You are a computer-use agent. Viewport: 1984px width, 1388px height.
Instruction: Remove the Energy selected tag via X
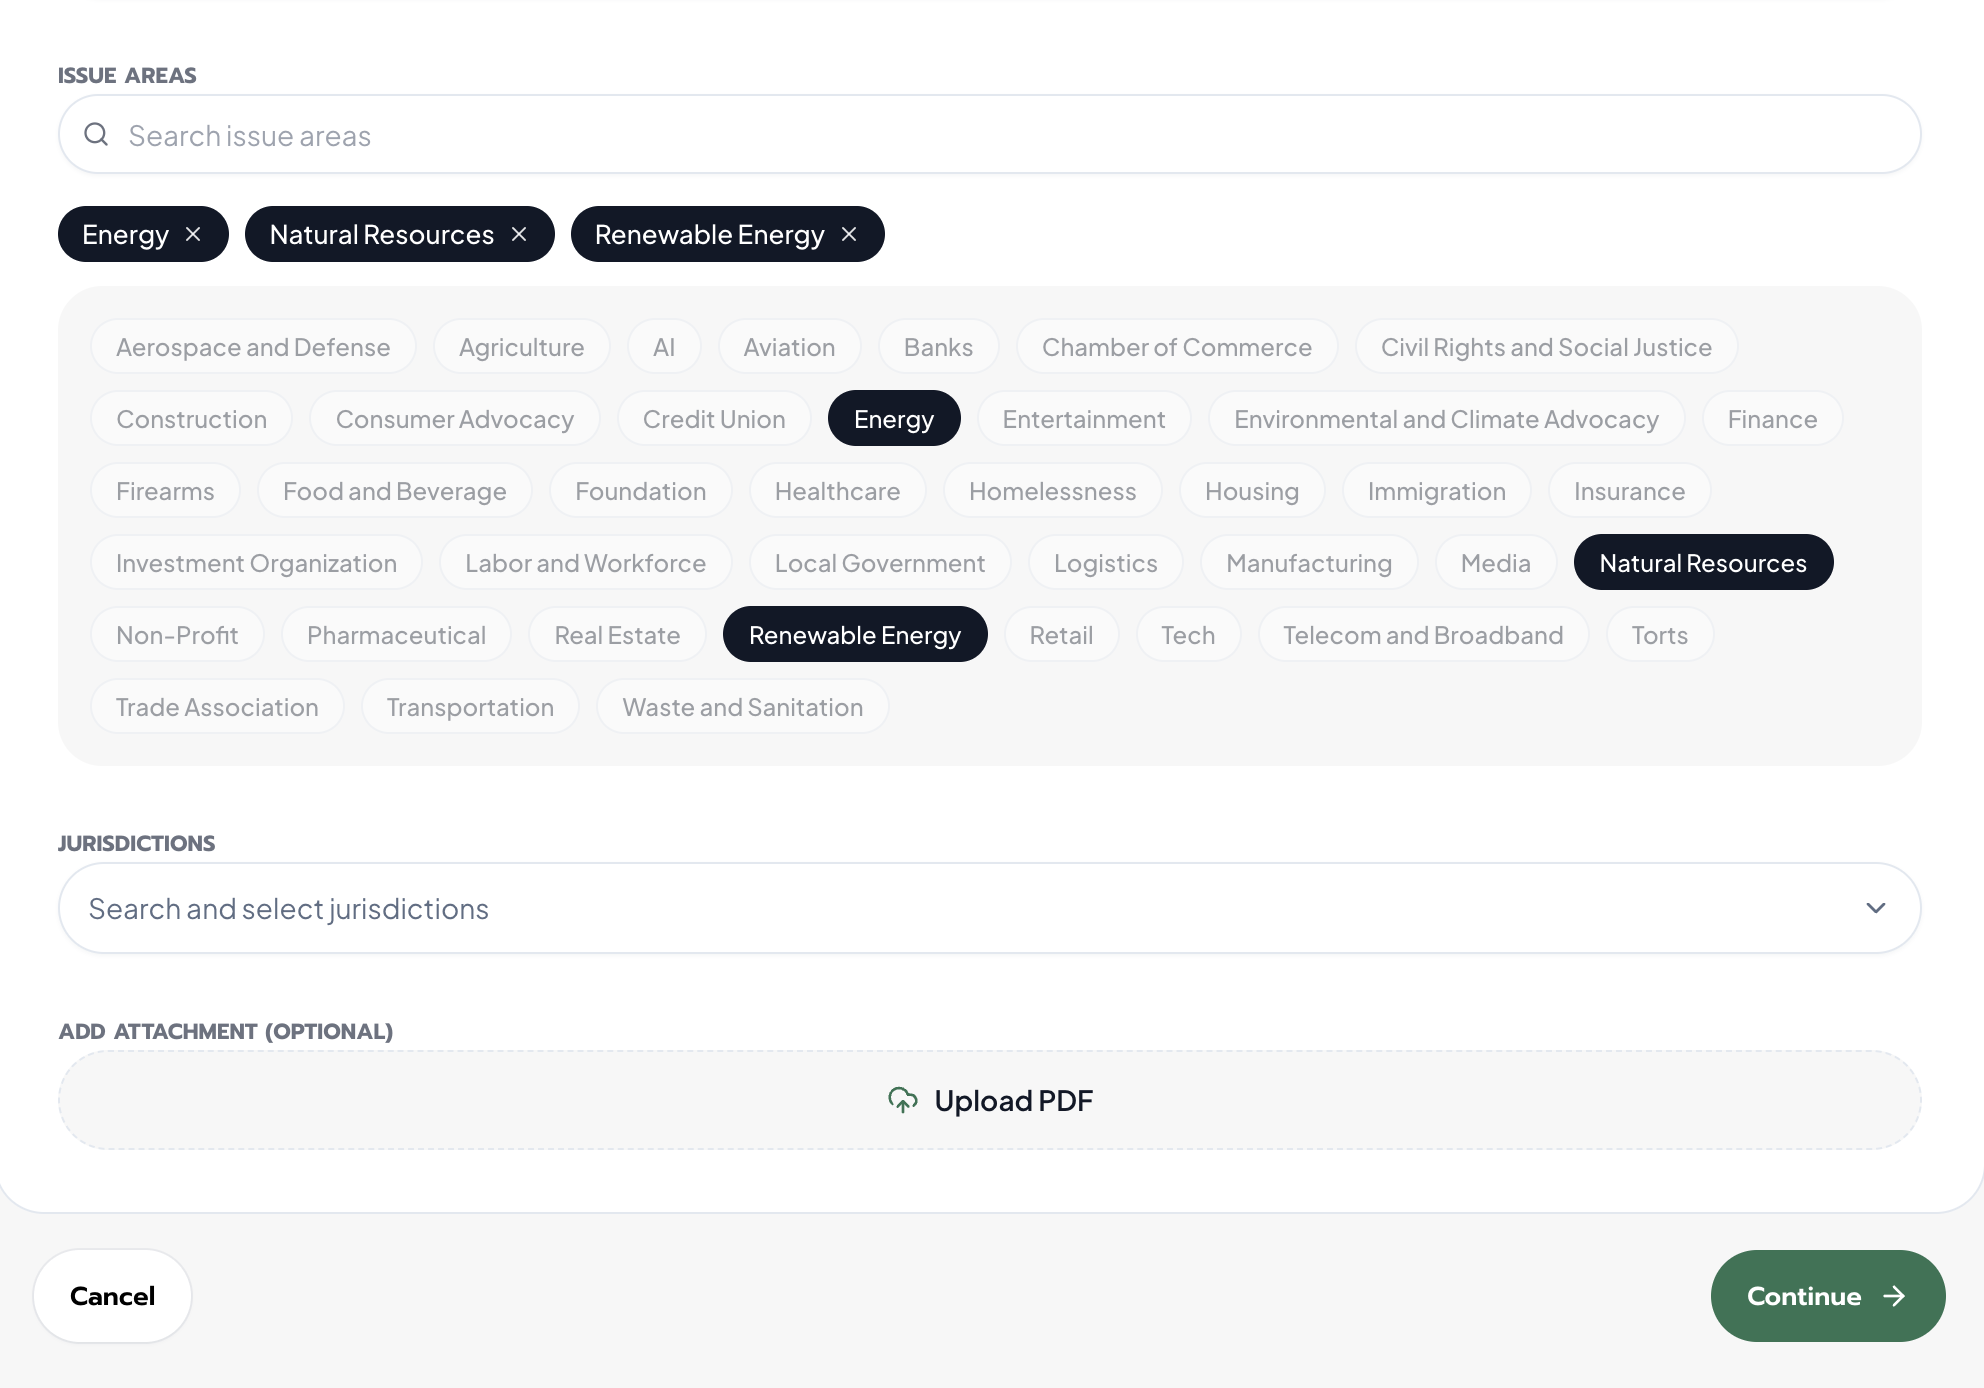[193, 234]
